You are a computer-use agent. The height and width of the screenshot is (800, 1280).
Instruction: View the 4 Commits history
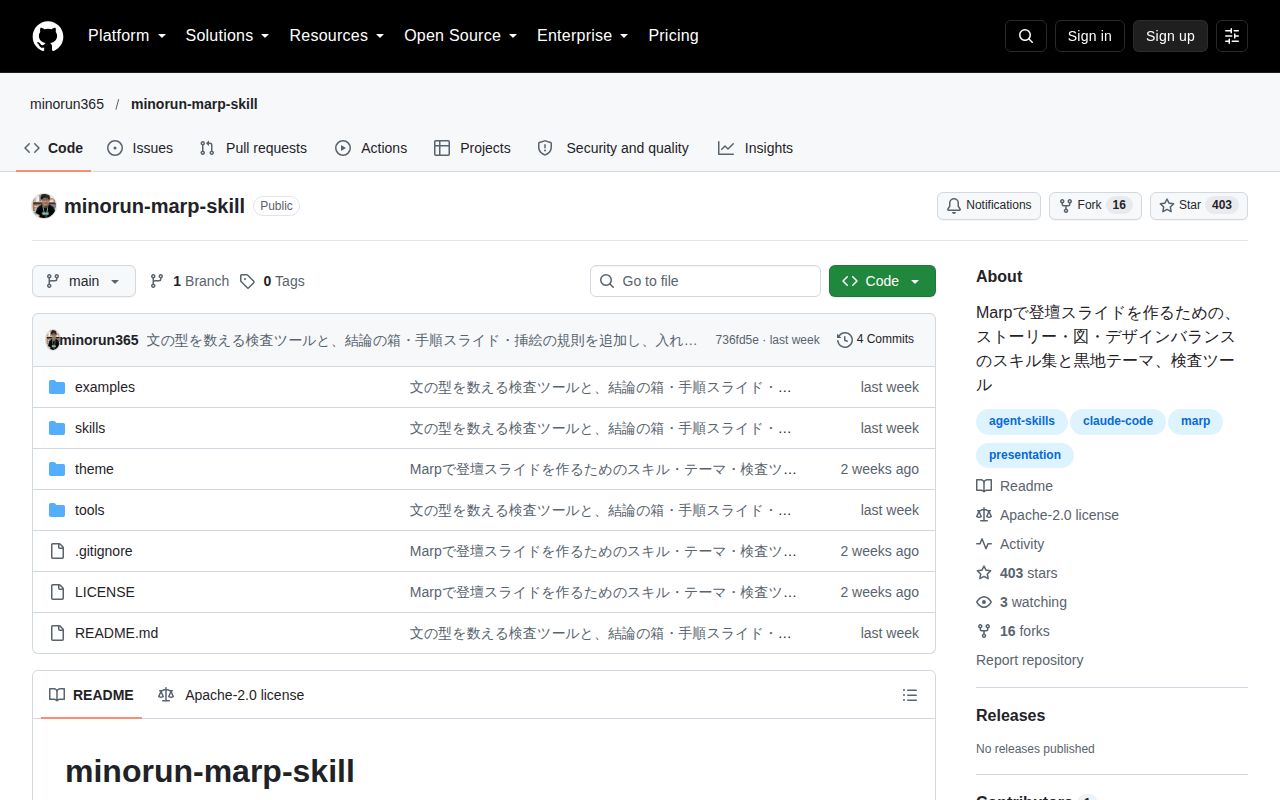pos(876,339)
